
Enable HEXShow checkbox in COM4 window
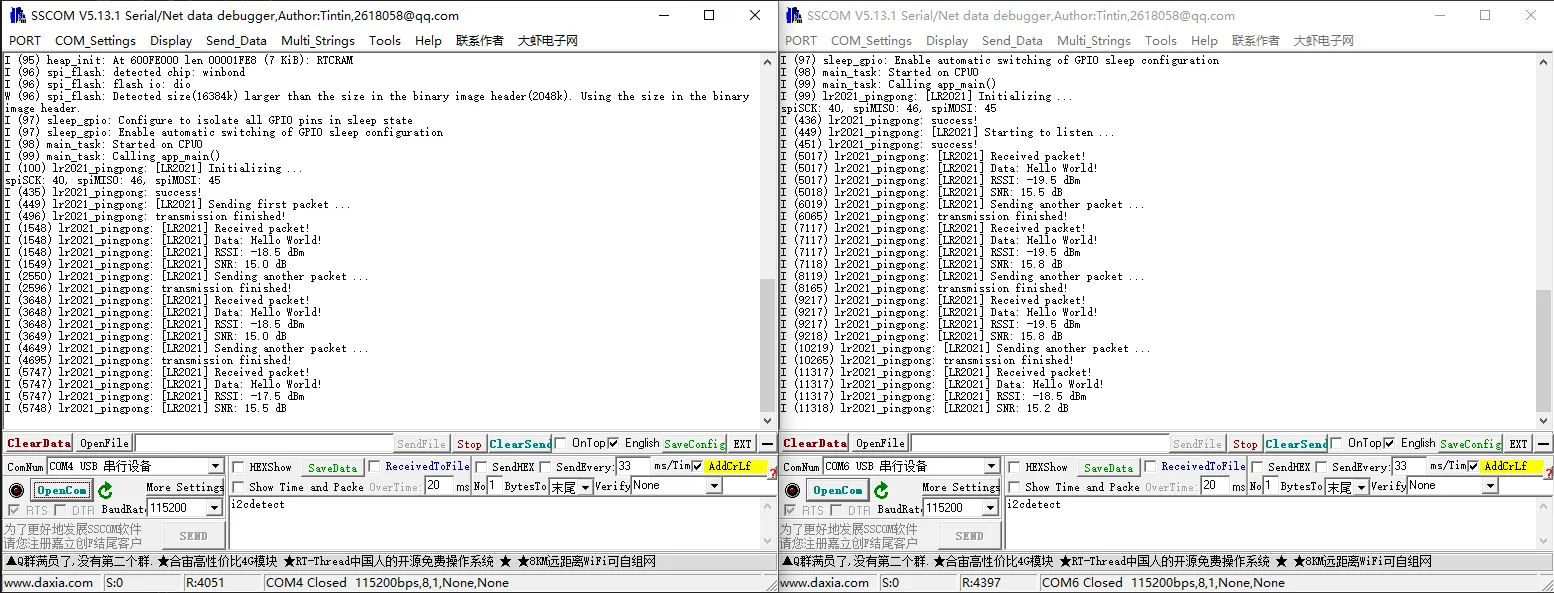(239, 467)
